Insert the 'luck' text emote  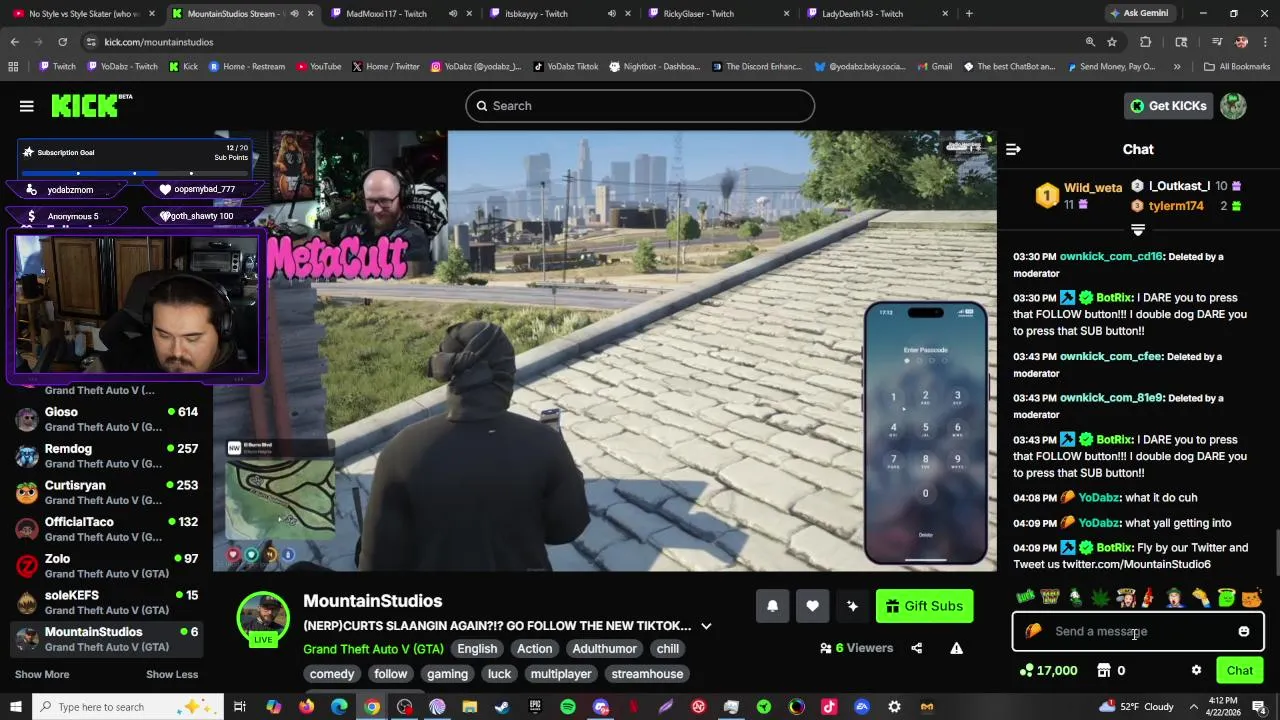[1025, 598]
